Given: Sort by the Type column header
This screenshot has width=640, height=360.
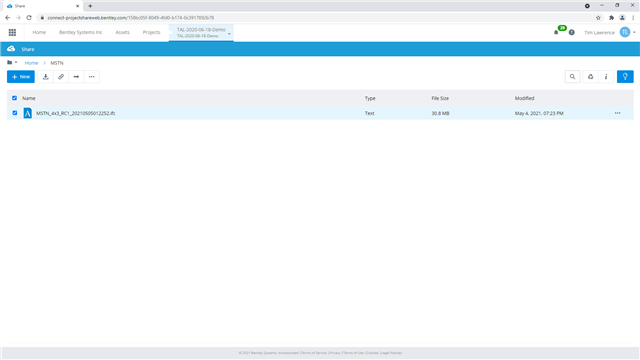Looking at the screenshot, I should click(x=370, y=98).
